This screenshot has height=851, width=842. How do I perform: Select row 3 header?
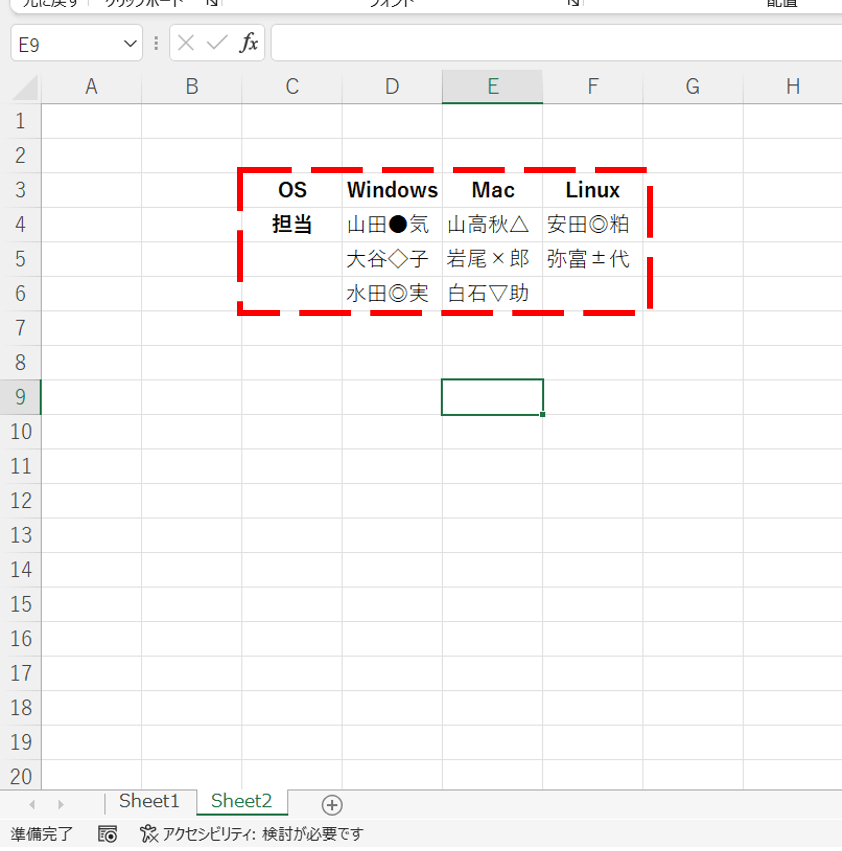[x=21, y=190]
